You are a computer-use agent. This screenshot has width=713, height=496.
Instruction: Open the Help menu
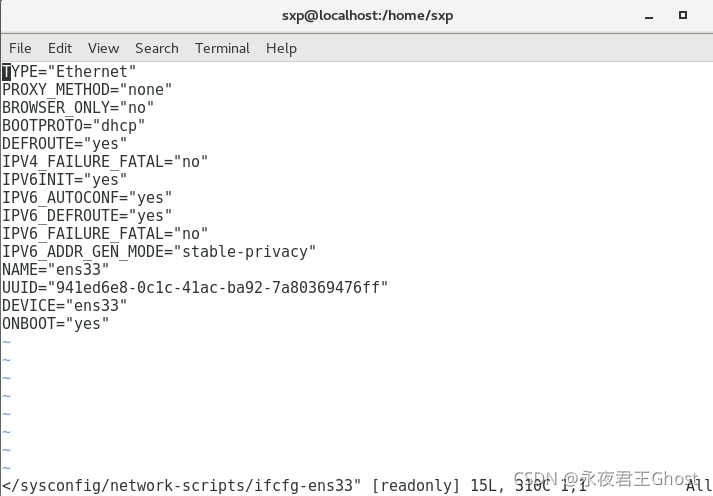281,48
